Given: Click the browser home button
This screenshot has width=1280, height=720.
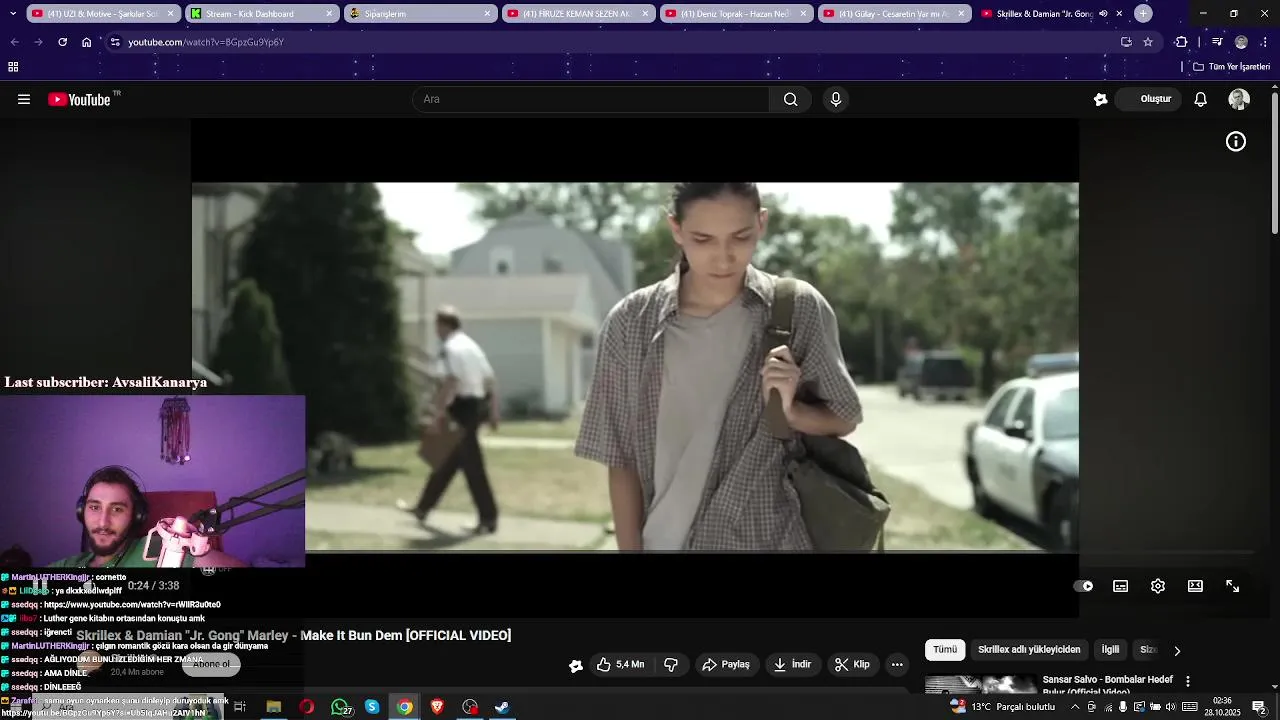Looking at the screenshot, I should [x=87, y=42].
